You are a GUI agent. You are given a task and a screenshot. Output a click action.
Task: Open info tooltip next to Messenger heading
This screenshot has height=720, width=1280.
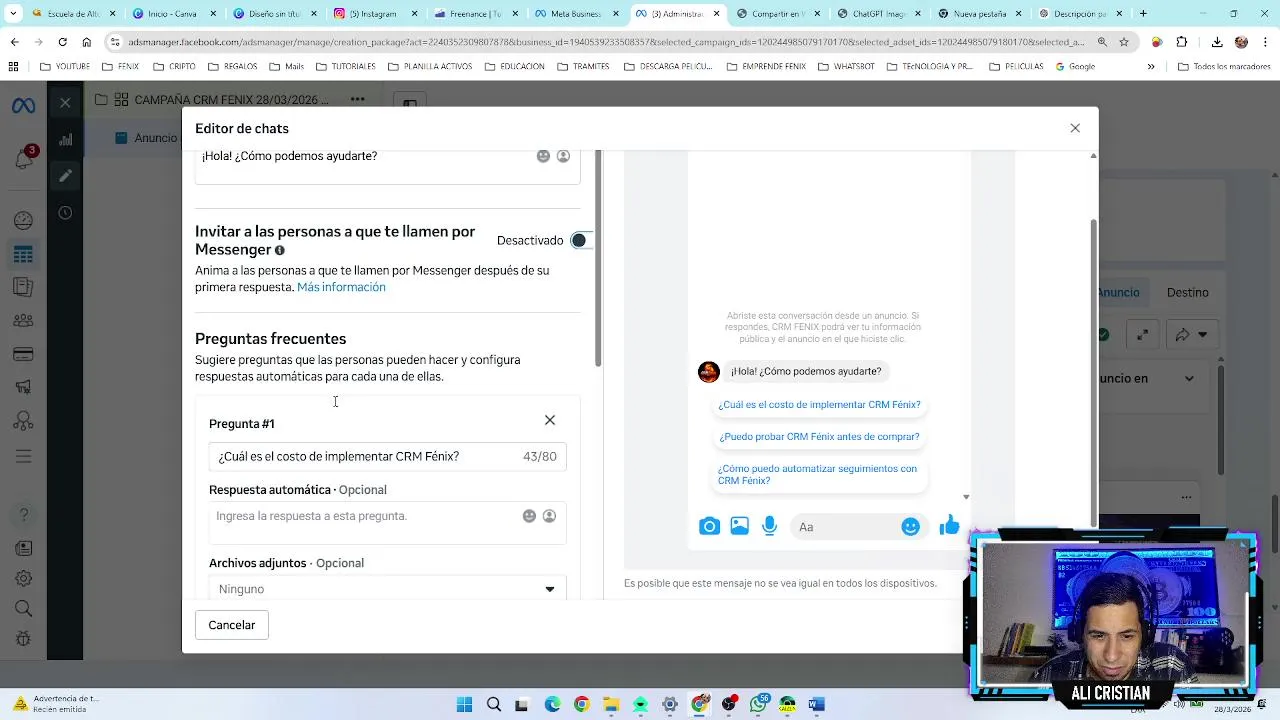280,250
